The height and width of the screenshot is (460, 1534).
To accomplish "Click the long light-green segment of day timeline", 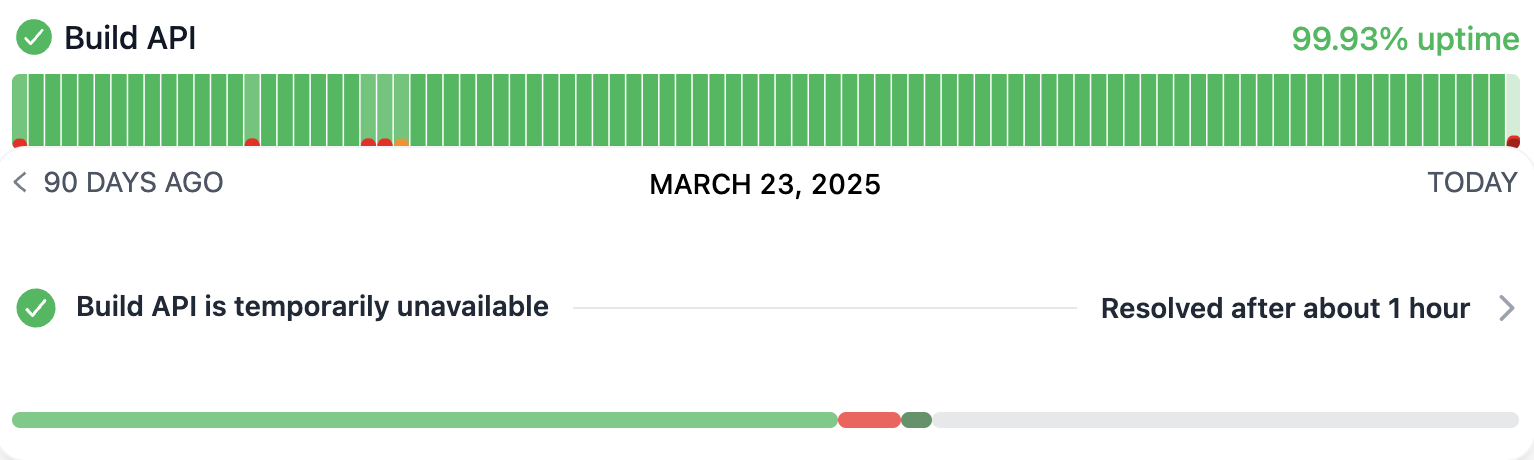I will click(424, 420).
